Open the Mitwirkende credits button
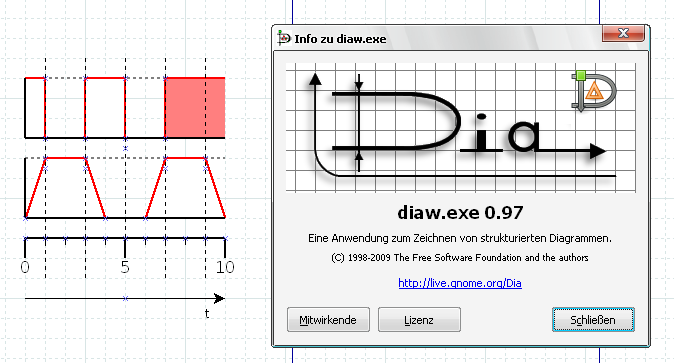 pyautogui.click(x=328, y=320)
